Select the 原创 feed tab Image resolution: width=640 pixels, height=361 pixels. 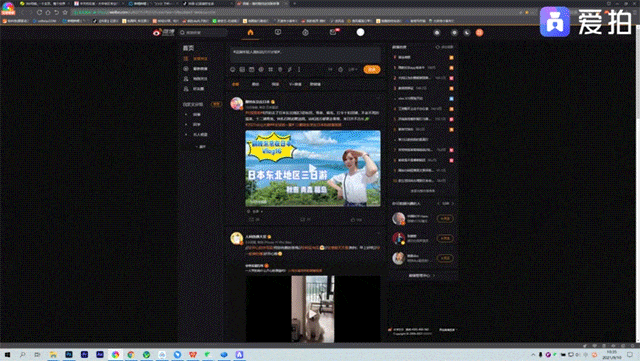coord(256,84)
